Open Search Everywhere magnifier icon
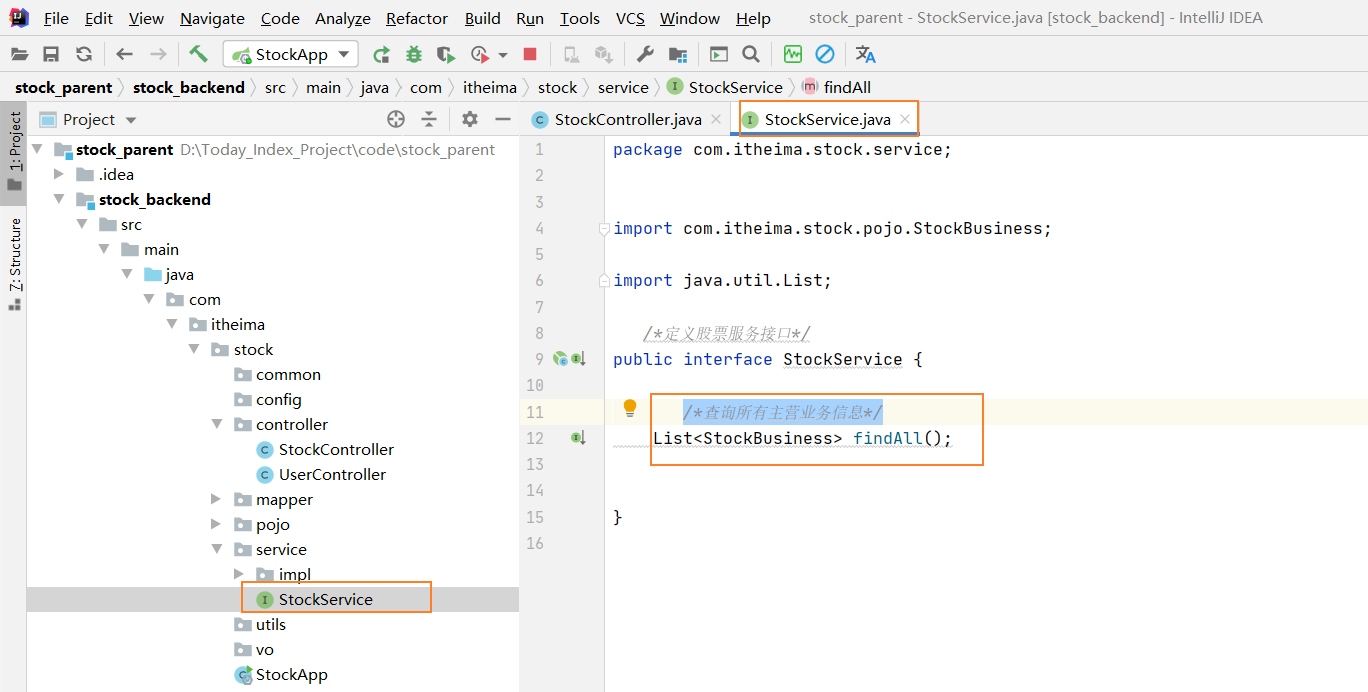The width and height of the screenshot is (1368, 692). tap(751, 54)
